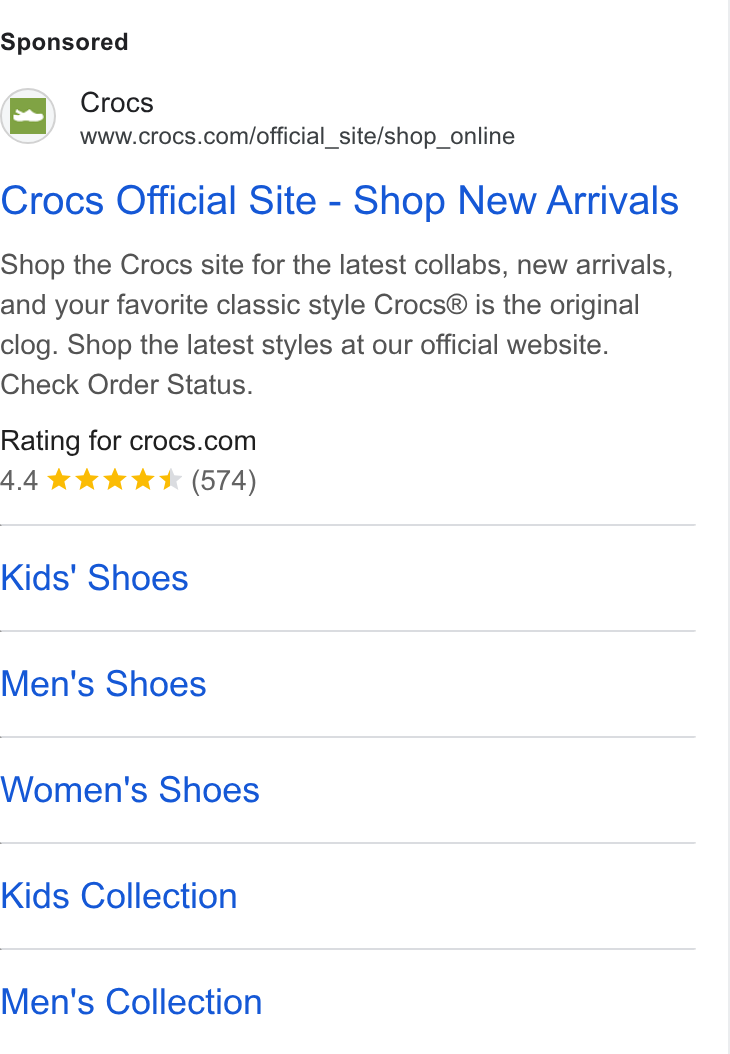Viewport: 730px width, 1054px height.
Task: Click Check Order Status text in description
Action: (126, 384)
